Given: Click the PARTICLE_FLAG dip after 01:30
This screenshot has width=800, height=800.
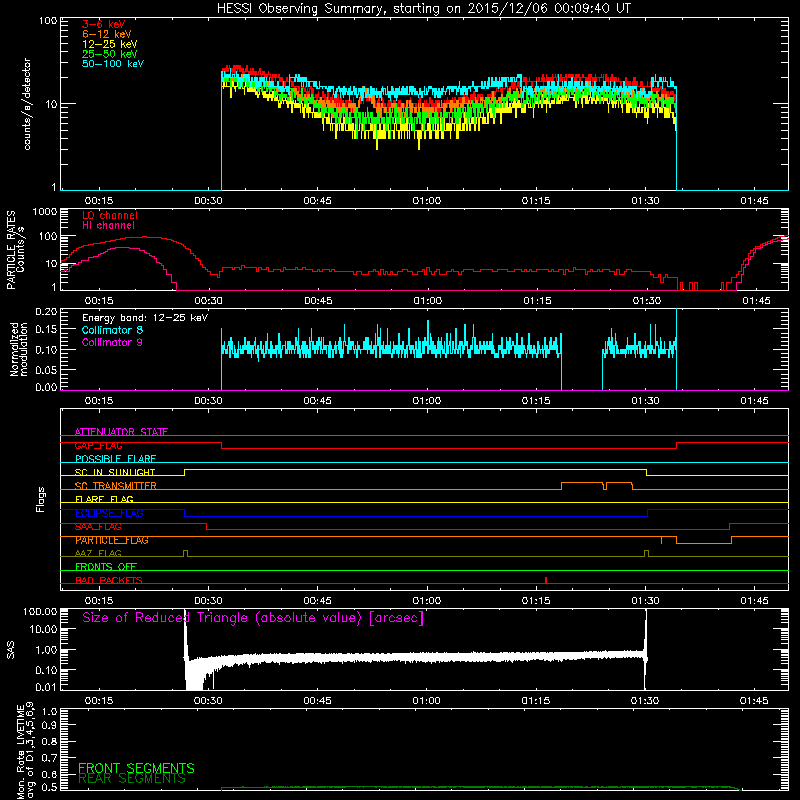Looking at the screenshot, I should (x=704, y=543).
